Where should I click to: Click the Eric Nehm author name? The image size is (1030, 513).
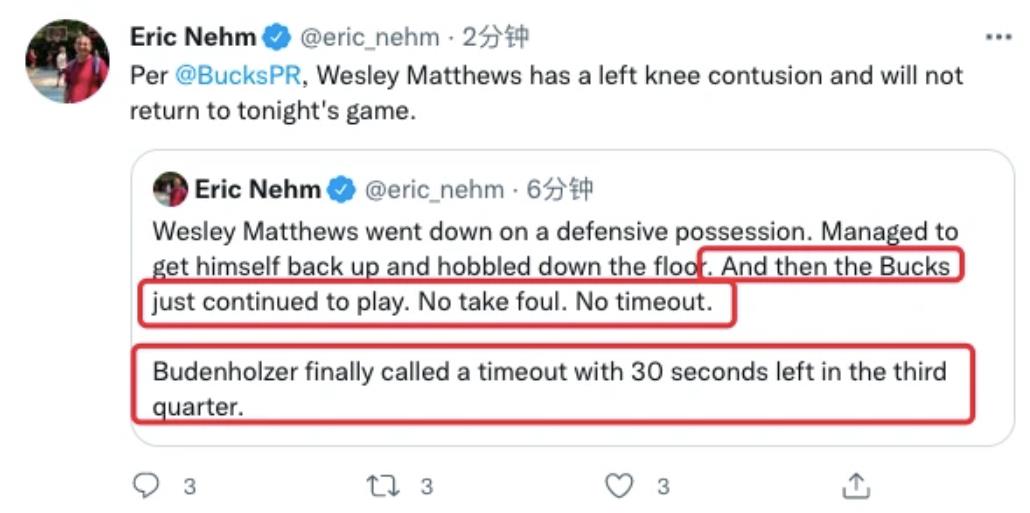coord(193,38)
